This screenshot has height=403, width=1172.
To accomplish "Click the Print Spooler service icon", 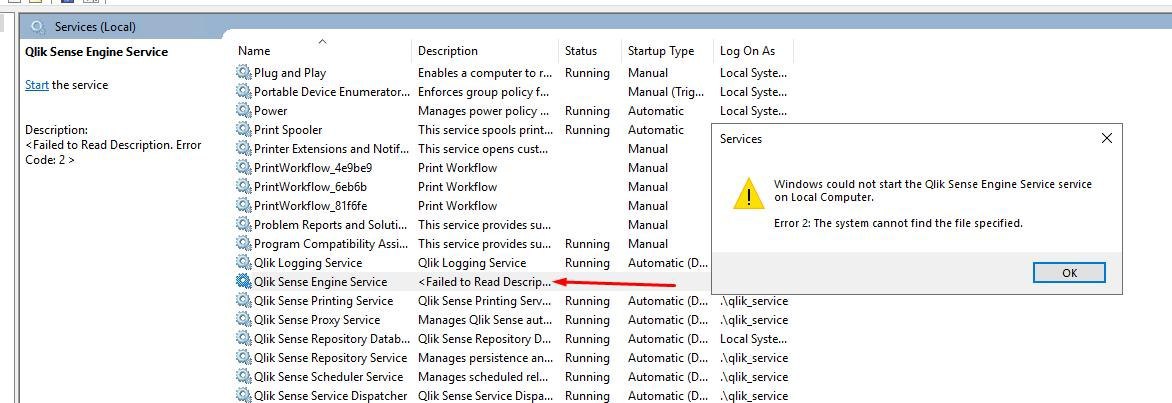I will click(244, 129).
